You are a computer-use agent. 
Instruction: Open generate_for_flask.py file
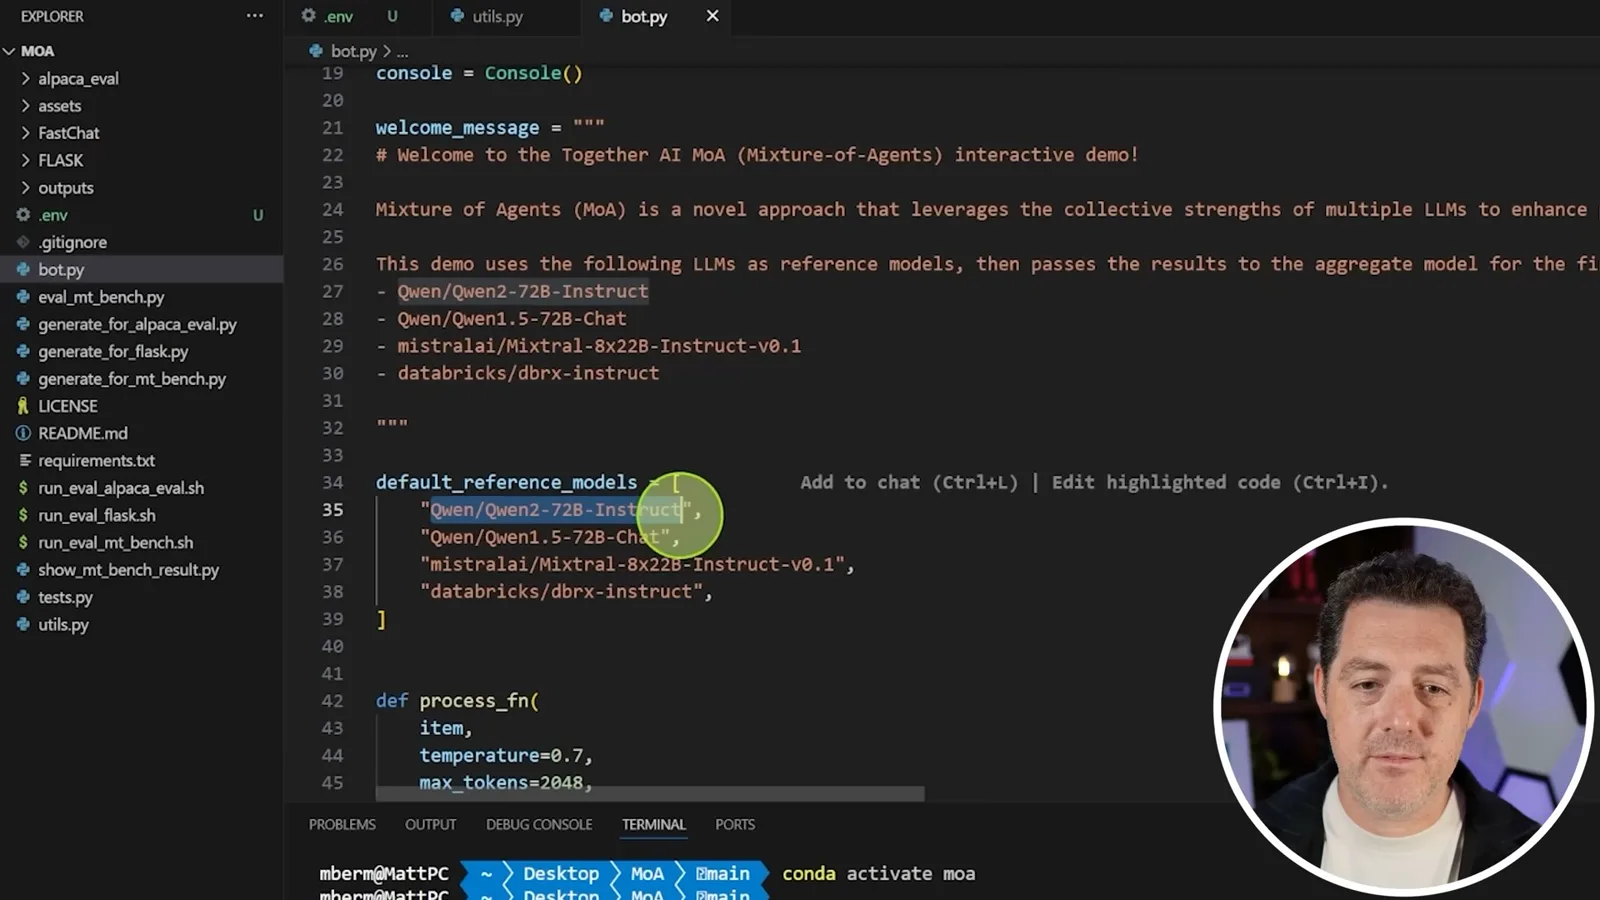113,351
